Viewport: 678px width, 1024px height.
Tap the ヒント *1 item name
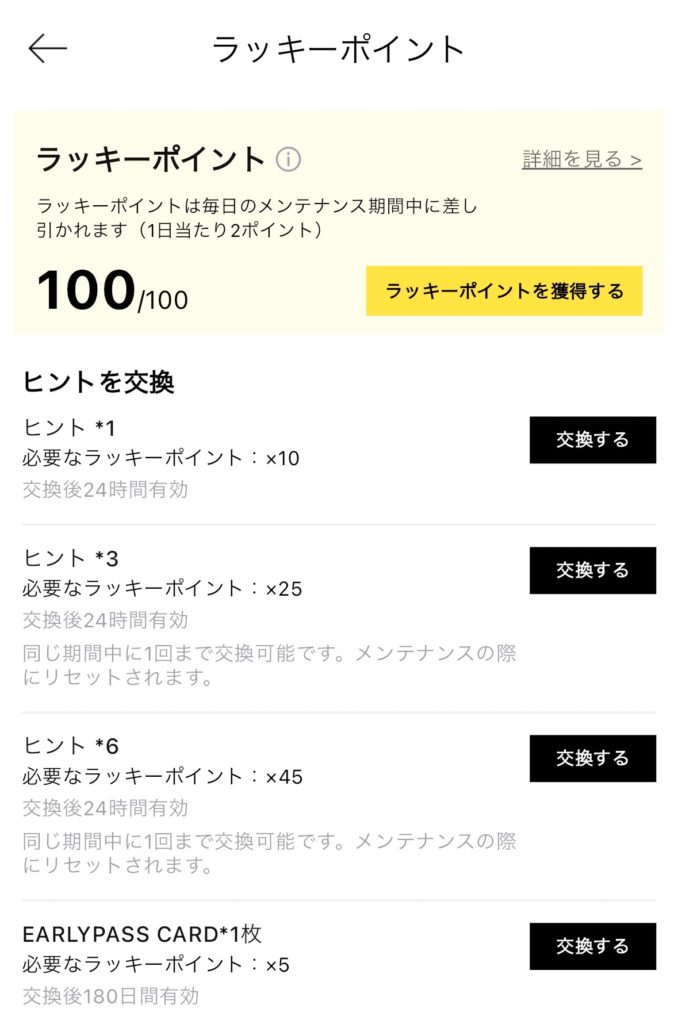click(69, 428)
